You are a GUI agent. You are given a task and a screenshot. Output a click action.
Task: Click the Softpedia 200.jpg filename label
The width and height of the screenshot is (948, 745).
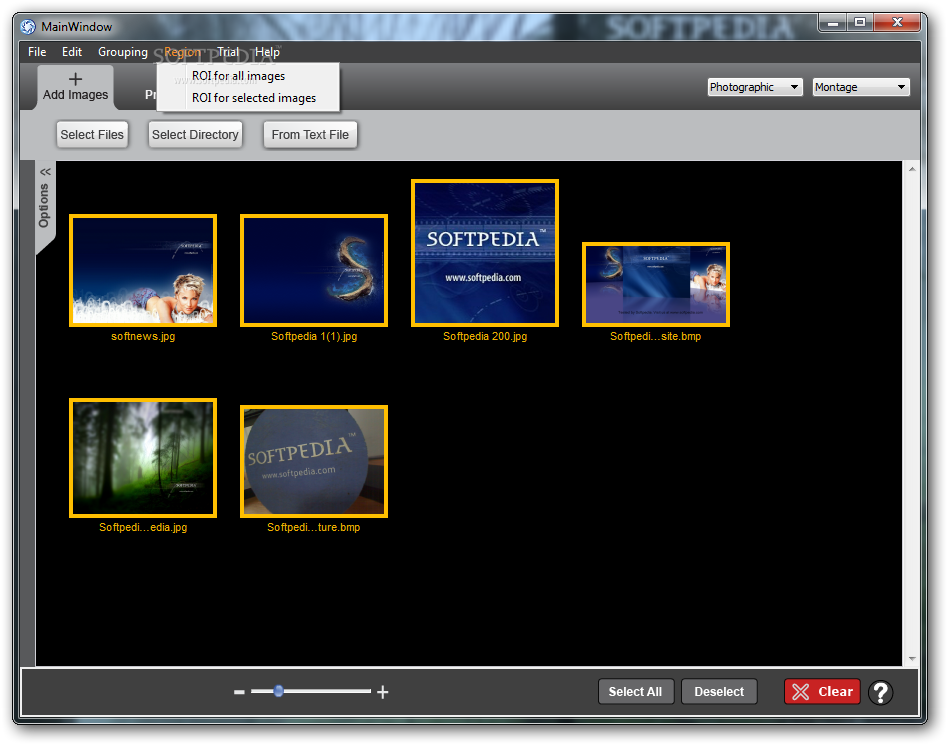485,336
